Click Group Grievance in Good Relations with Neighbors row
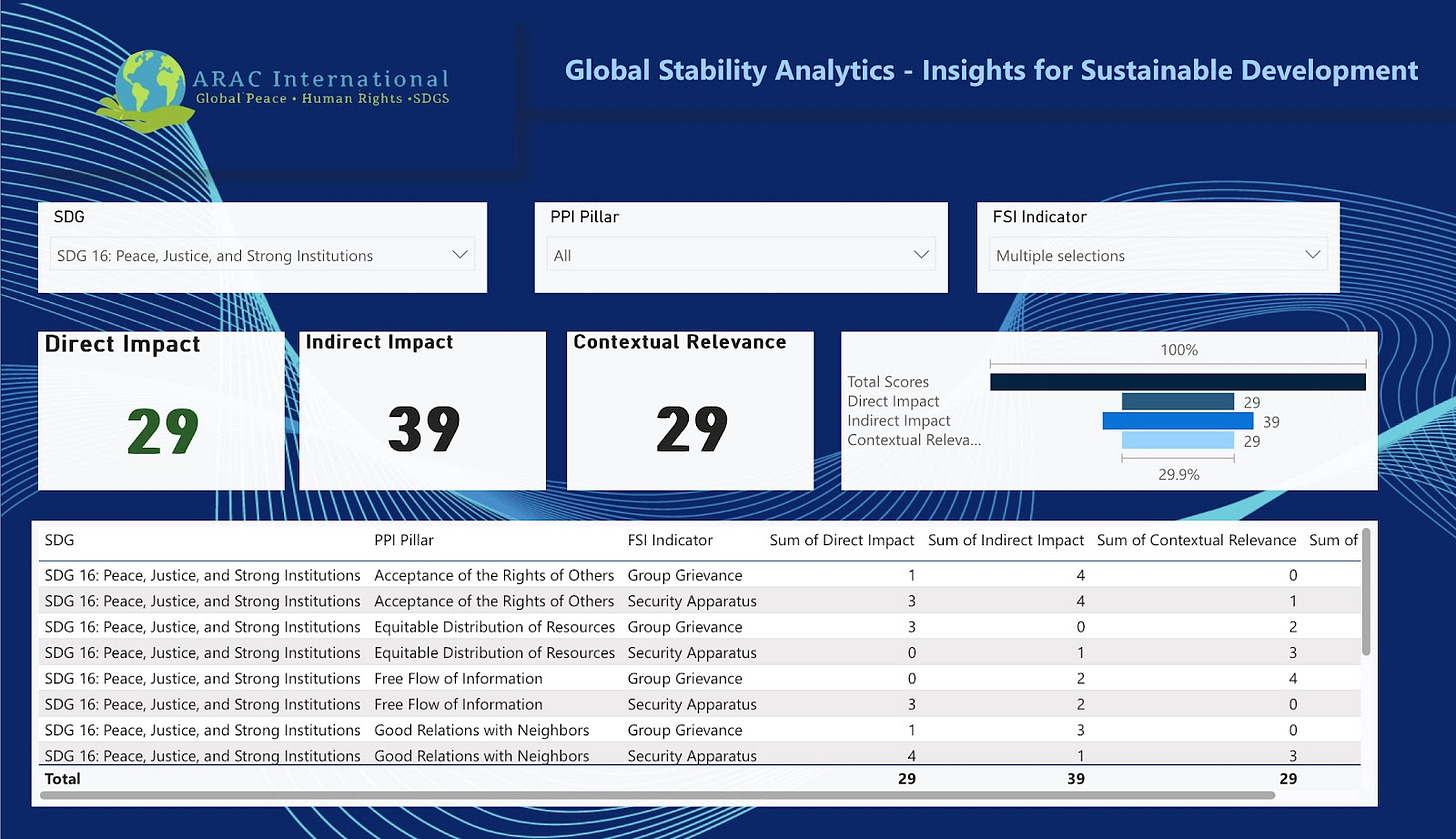Screen dimensions: 1456x839 point(685,730)
